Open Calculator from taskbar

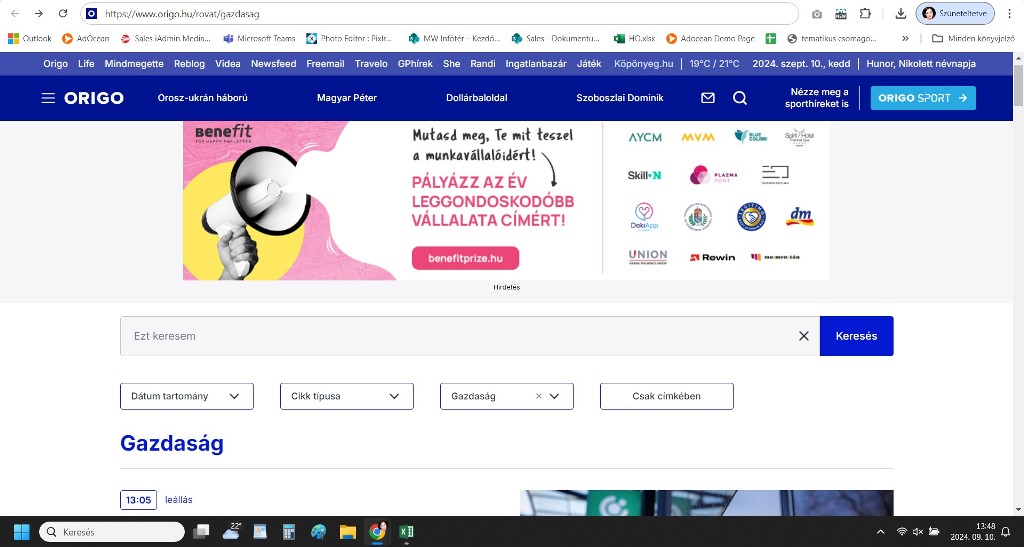tap(289, 532)
